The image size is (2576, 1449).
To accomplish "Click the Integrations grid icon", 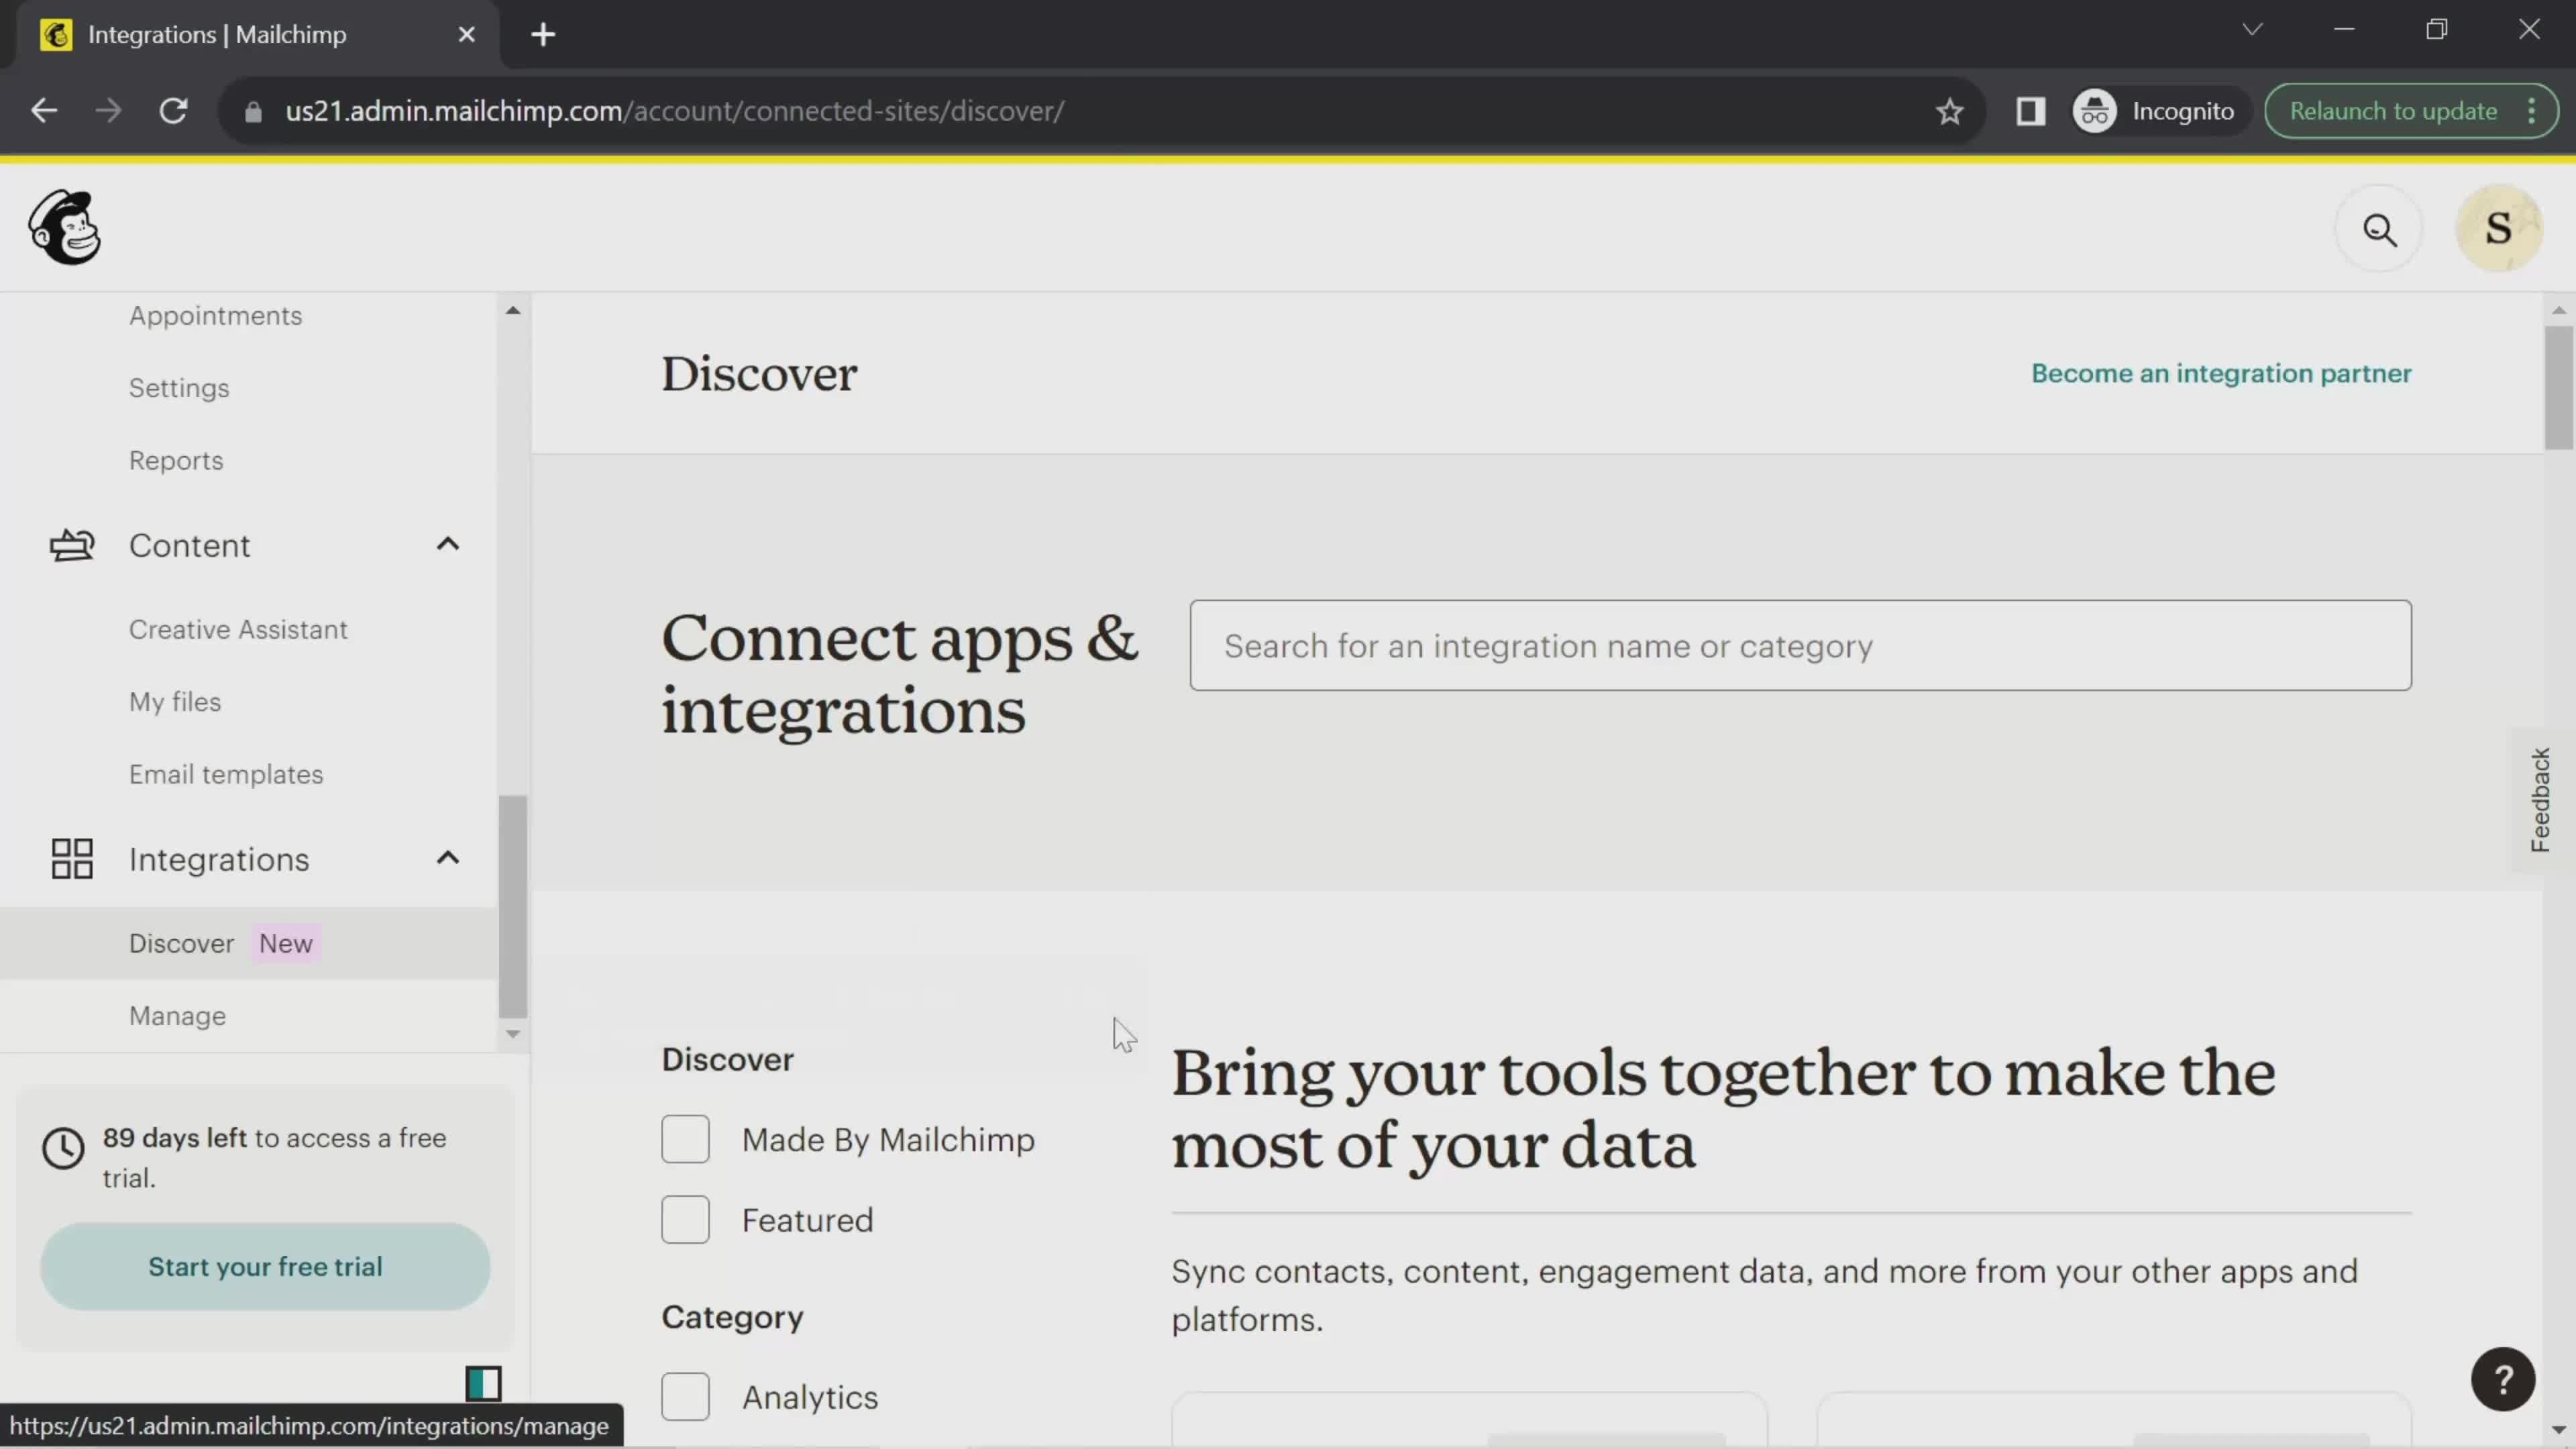I will 72,859.
